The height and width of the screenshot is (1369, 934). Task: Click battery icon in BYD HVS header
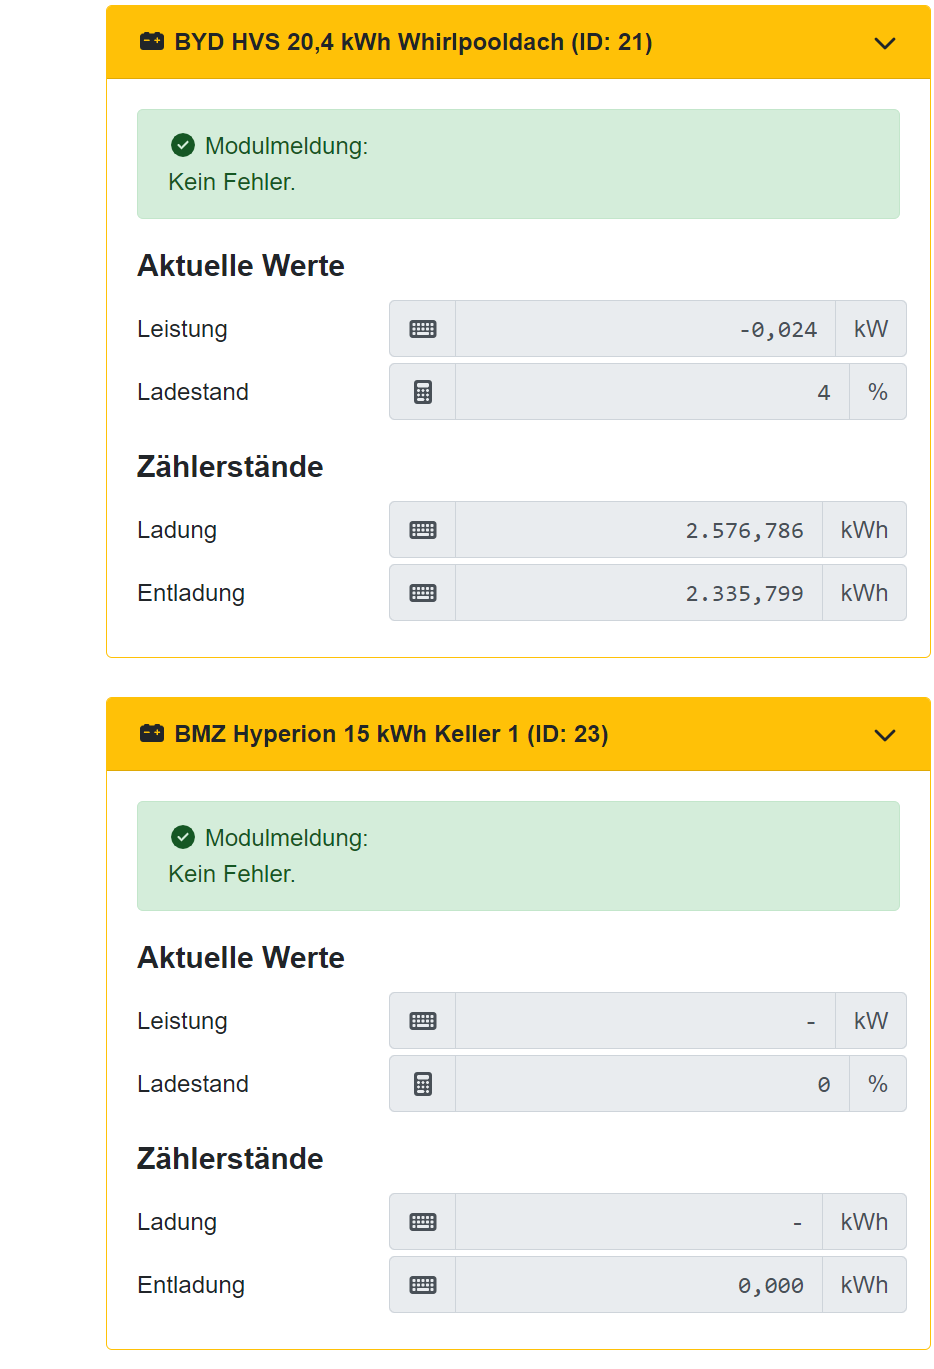[151, 42]
